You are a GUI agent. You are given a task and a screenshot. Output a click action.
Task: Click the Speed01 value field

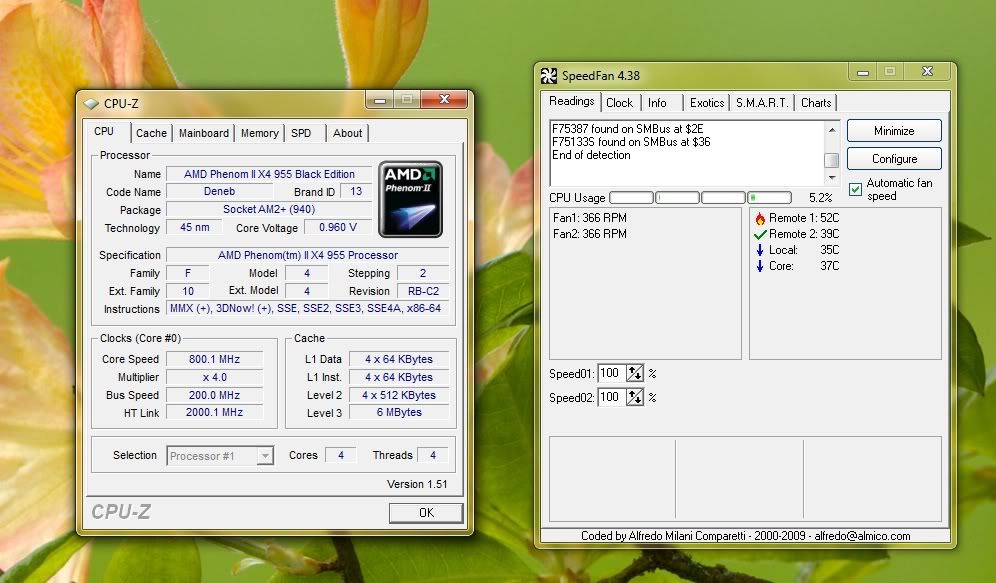click(x=612, y=373)
